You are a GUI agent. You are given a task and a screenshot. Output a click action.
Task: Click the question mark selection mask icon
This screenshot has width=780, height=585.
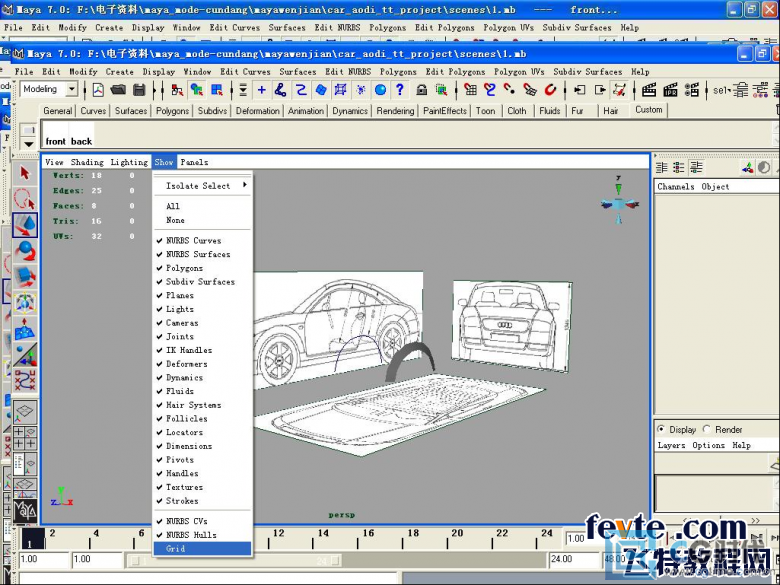point(399,90)
